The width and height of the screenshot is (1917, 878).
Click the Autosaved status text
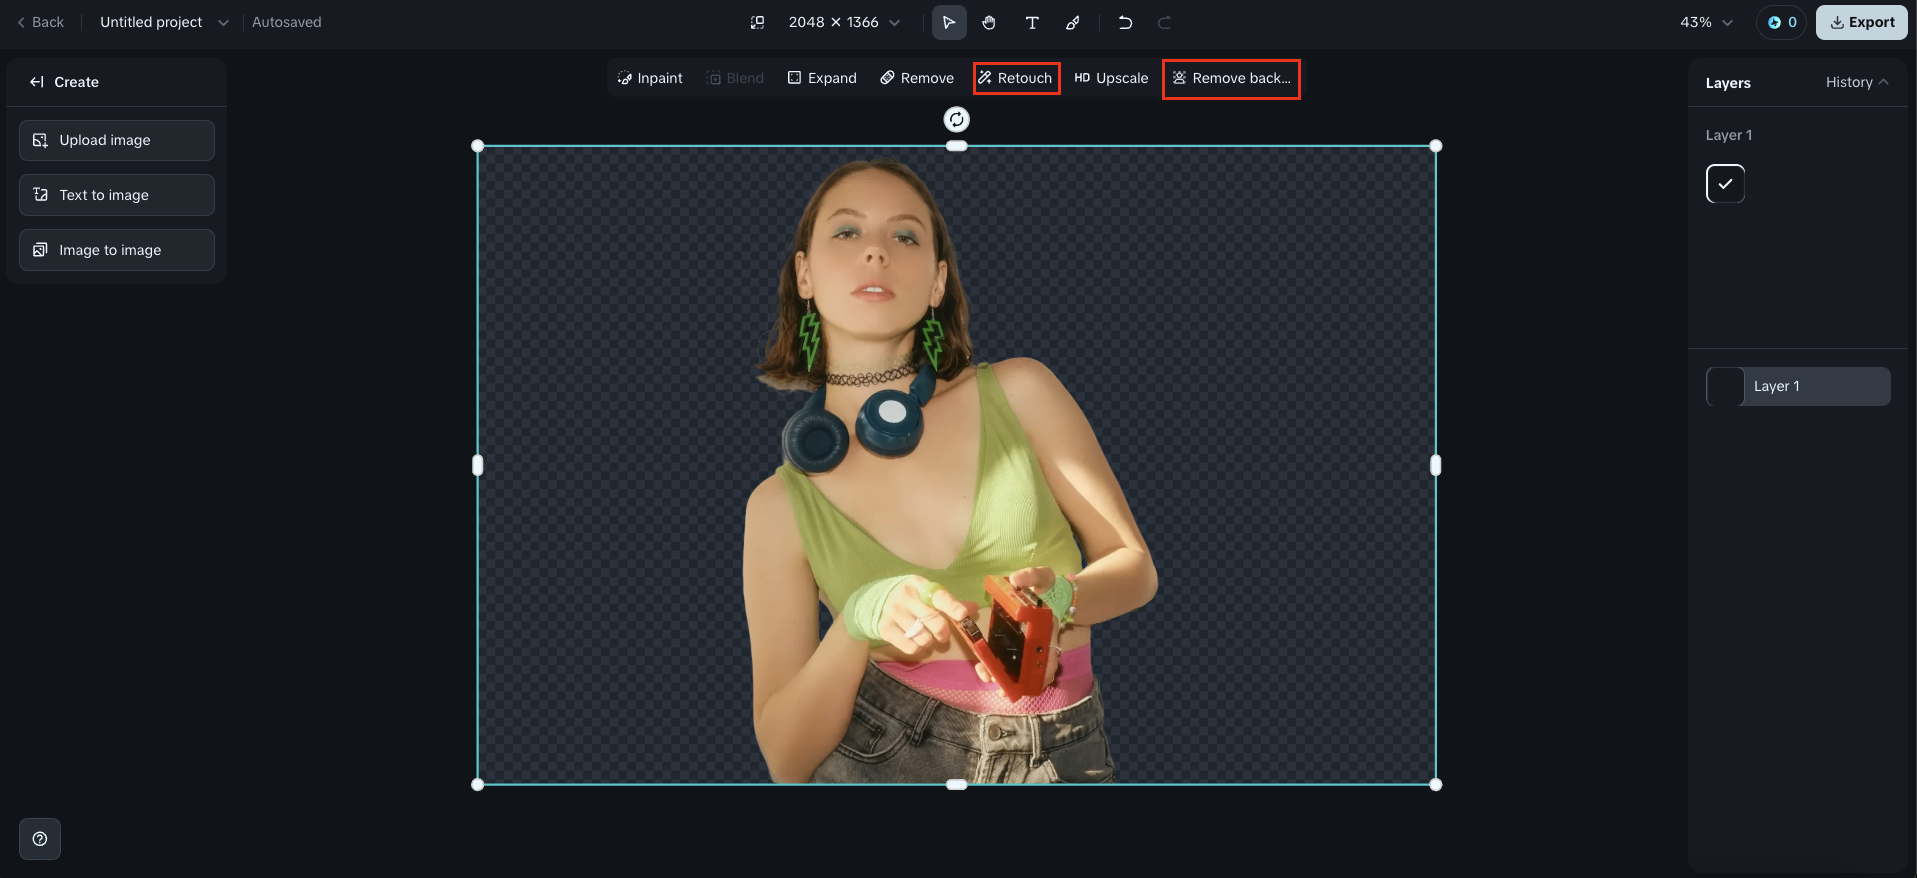pyautogui.click(x=287, y=22)
